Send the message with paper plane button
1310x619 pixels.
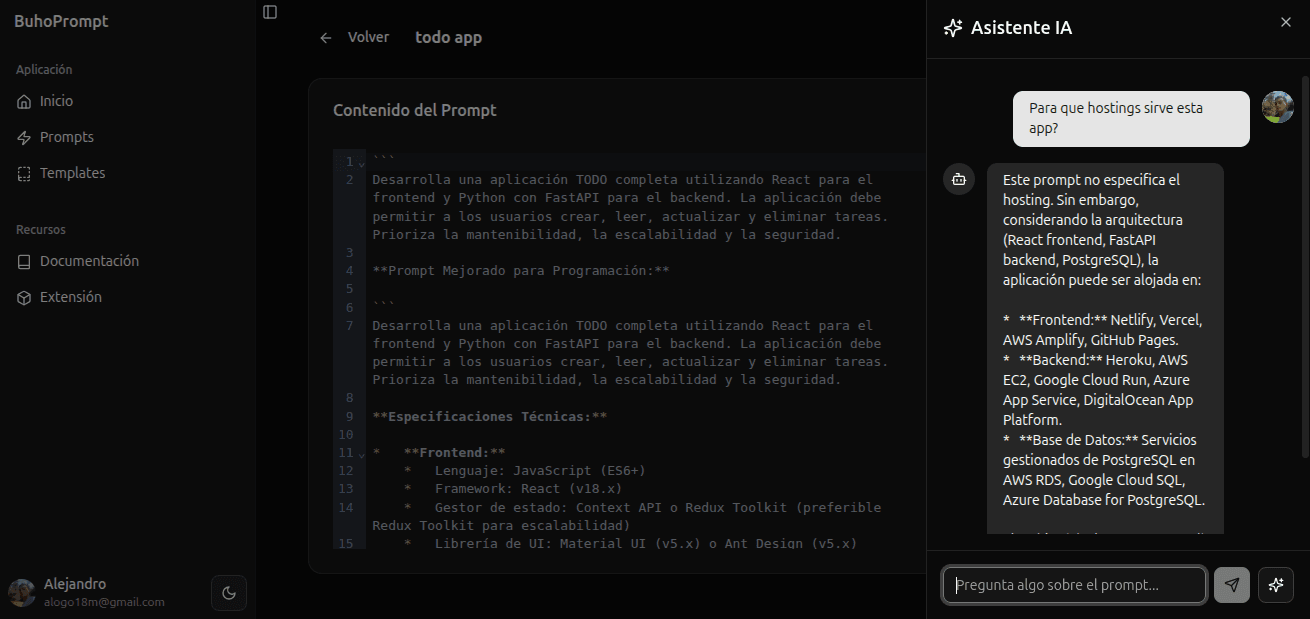1232,585
